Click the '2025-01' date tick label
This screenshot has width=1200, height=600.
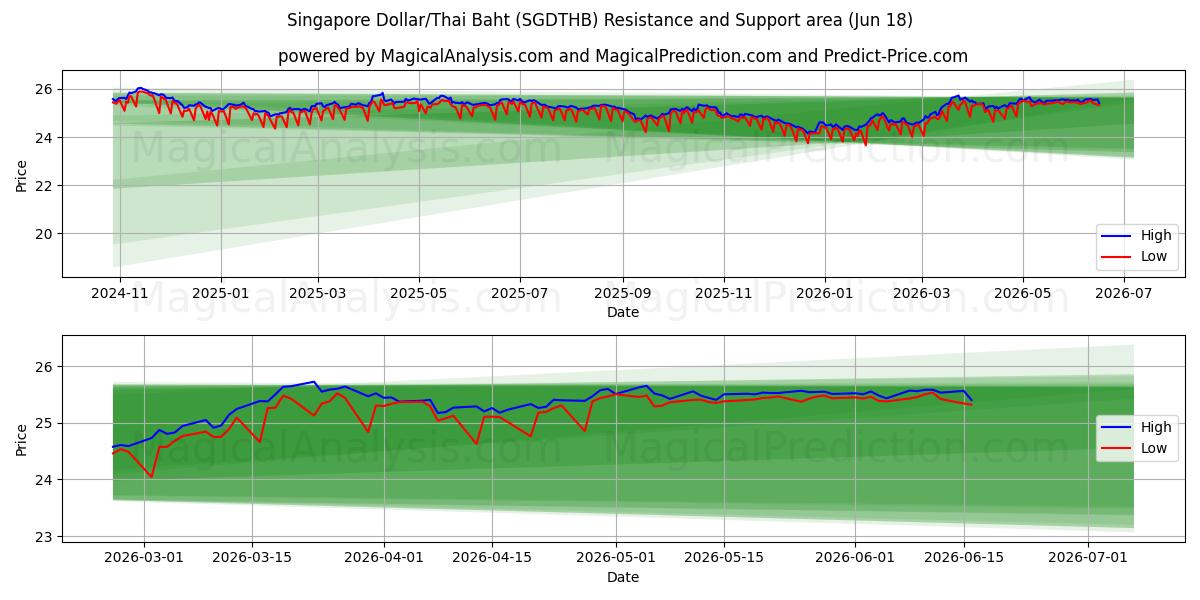tap(220, 294)
